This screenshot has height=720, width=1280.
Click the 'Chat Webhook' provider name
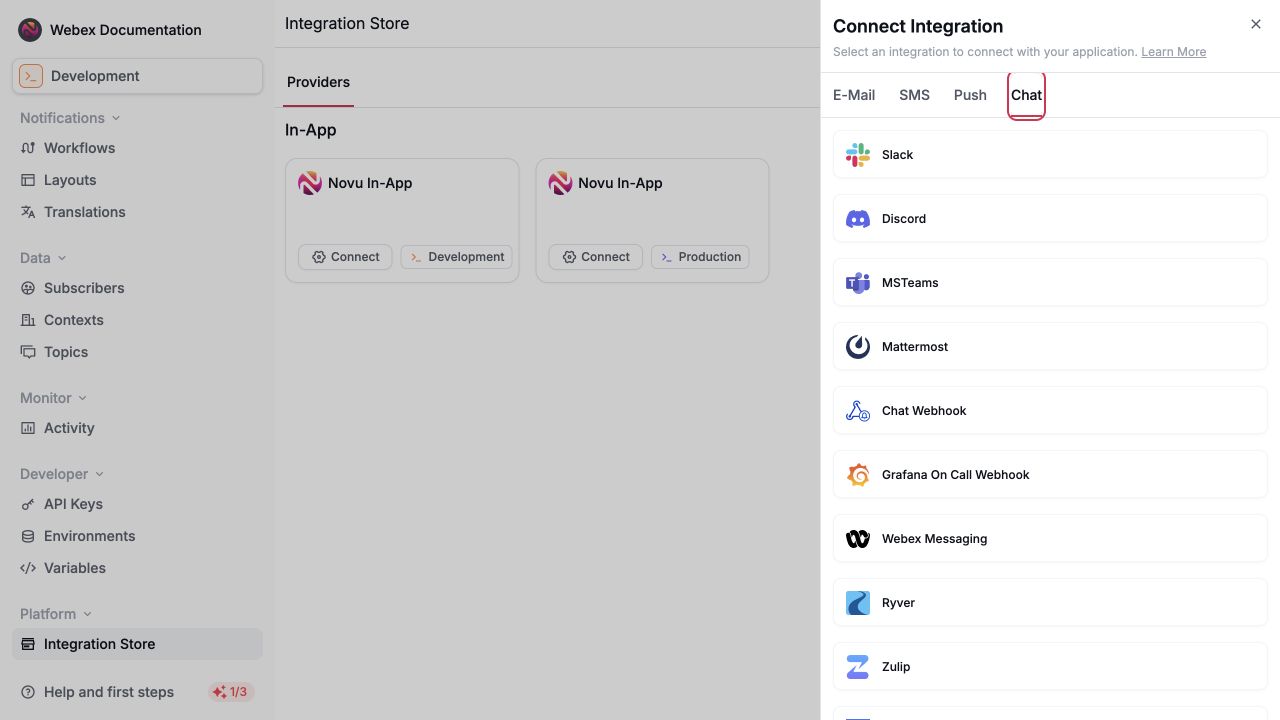point(924,411)
